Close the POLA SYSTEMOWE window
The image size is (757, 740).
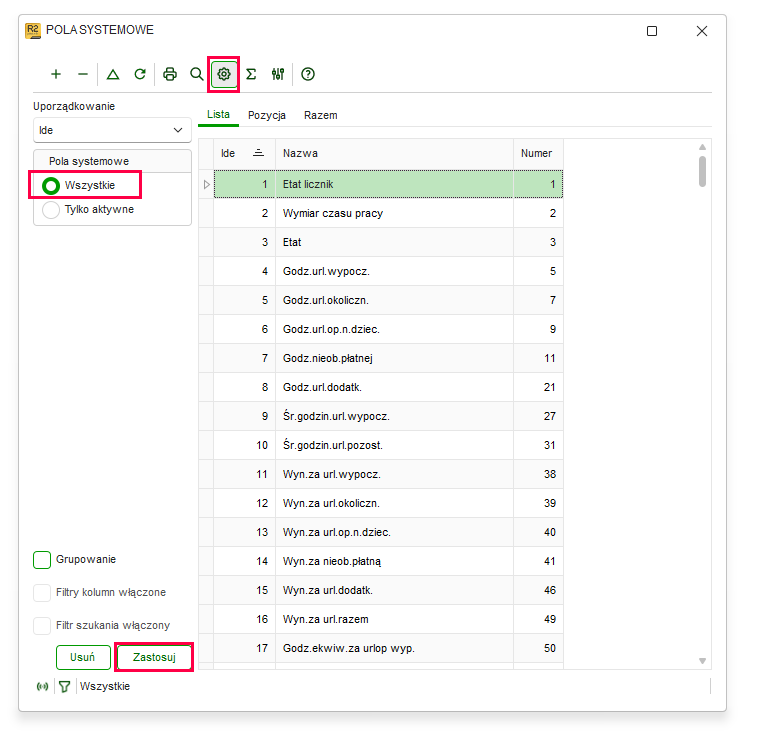[x=702, y=31]
